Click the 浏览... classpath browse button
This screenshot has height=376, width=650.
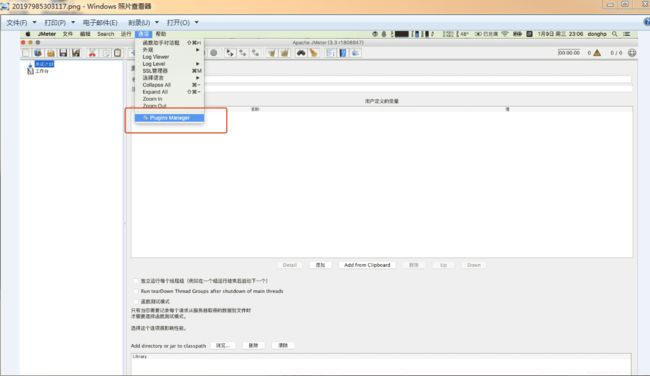pyautogui.click(x=223, y=345)
